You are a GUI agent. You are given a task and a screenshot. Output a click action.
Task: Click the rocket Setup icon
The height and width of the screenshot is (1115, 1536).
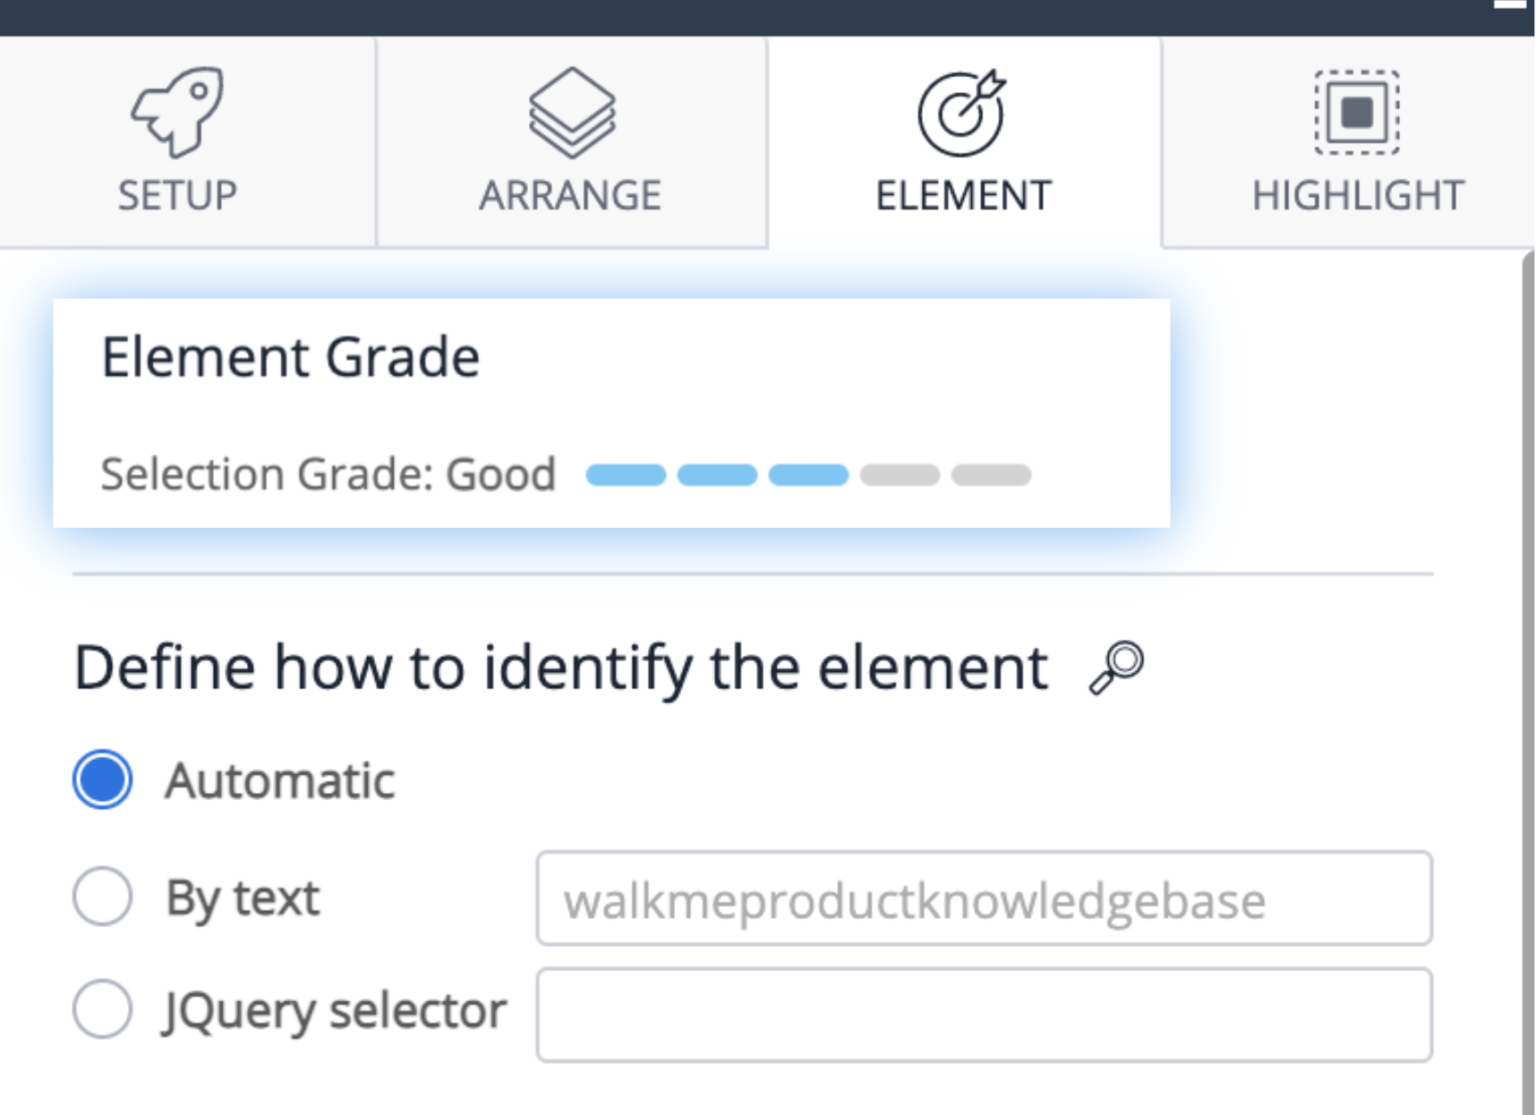tap(176, 112)
